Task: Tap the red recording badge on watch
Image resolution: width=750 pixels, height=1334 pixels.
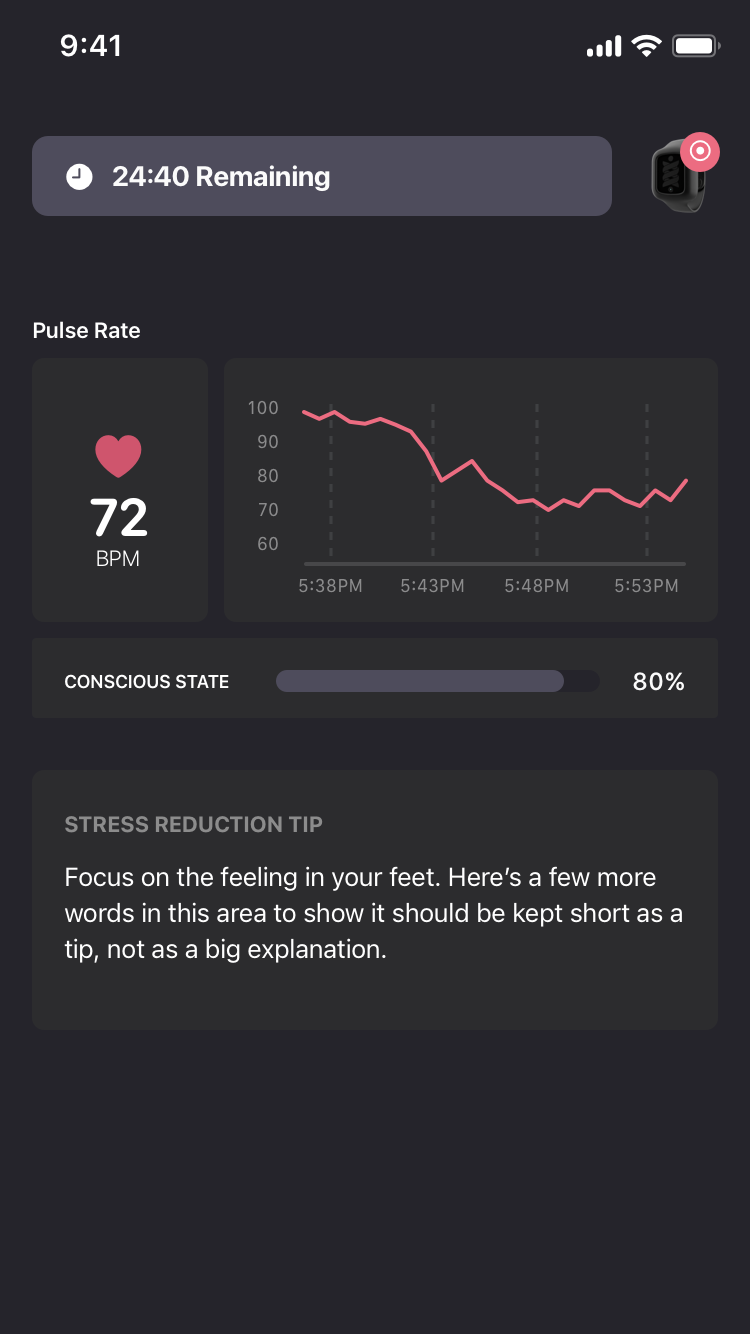Action: click(x=701, y=151)
